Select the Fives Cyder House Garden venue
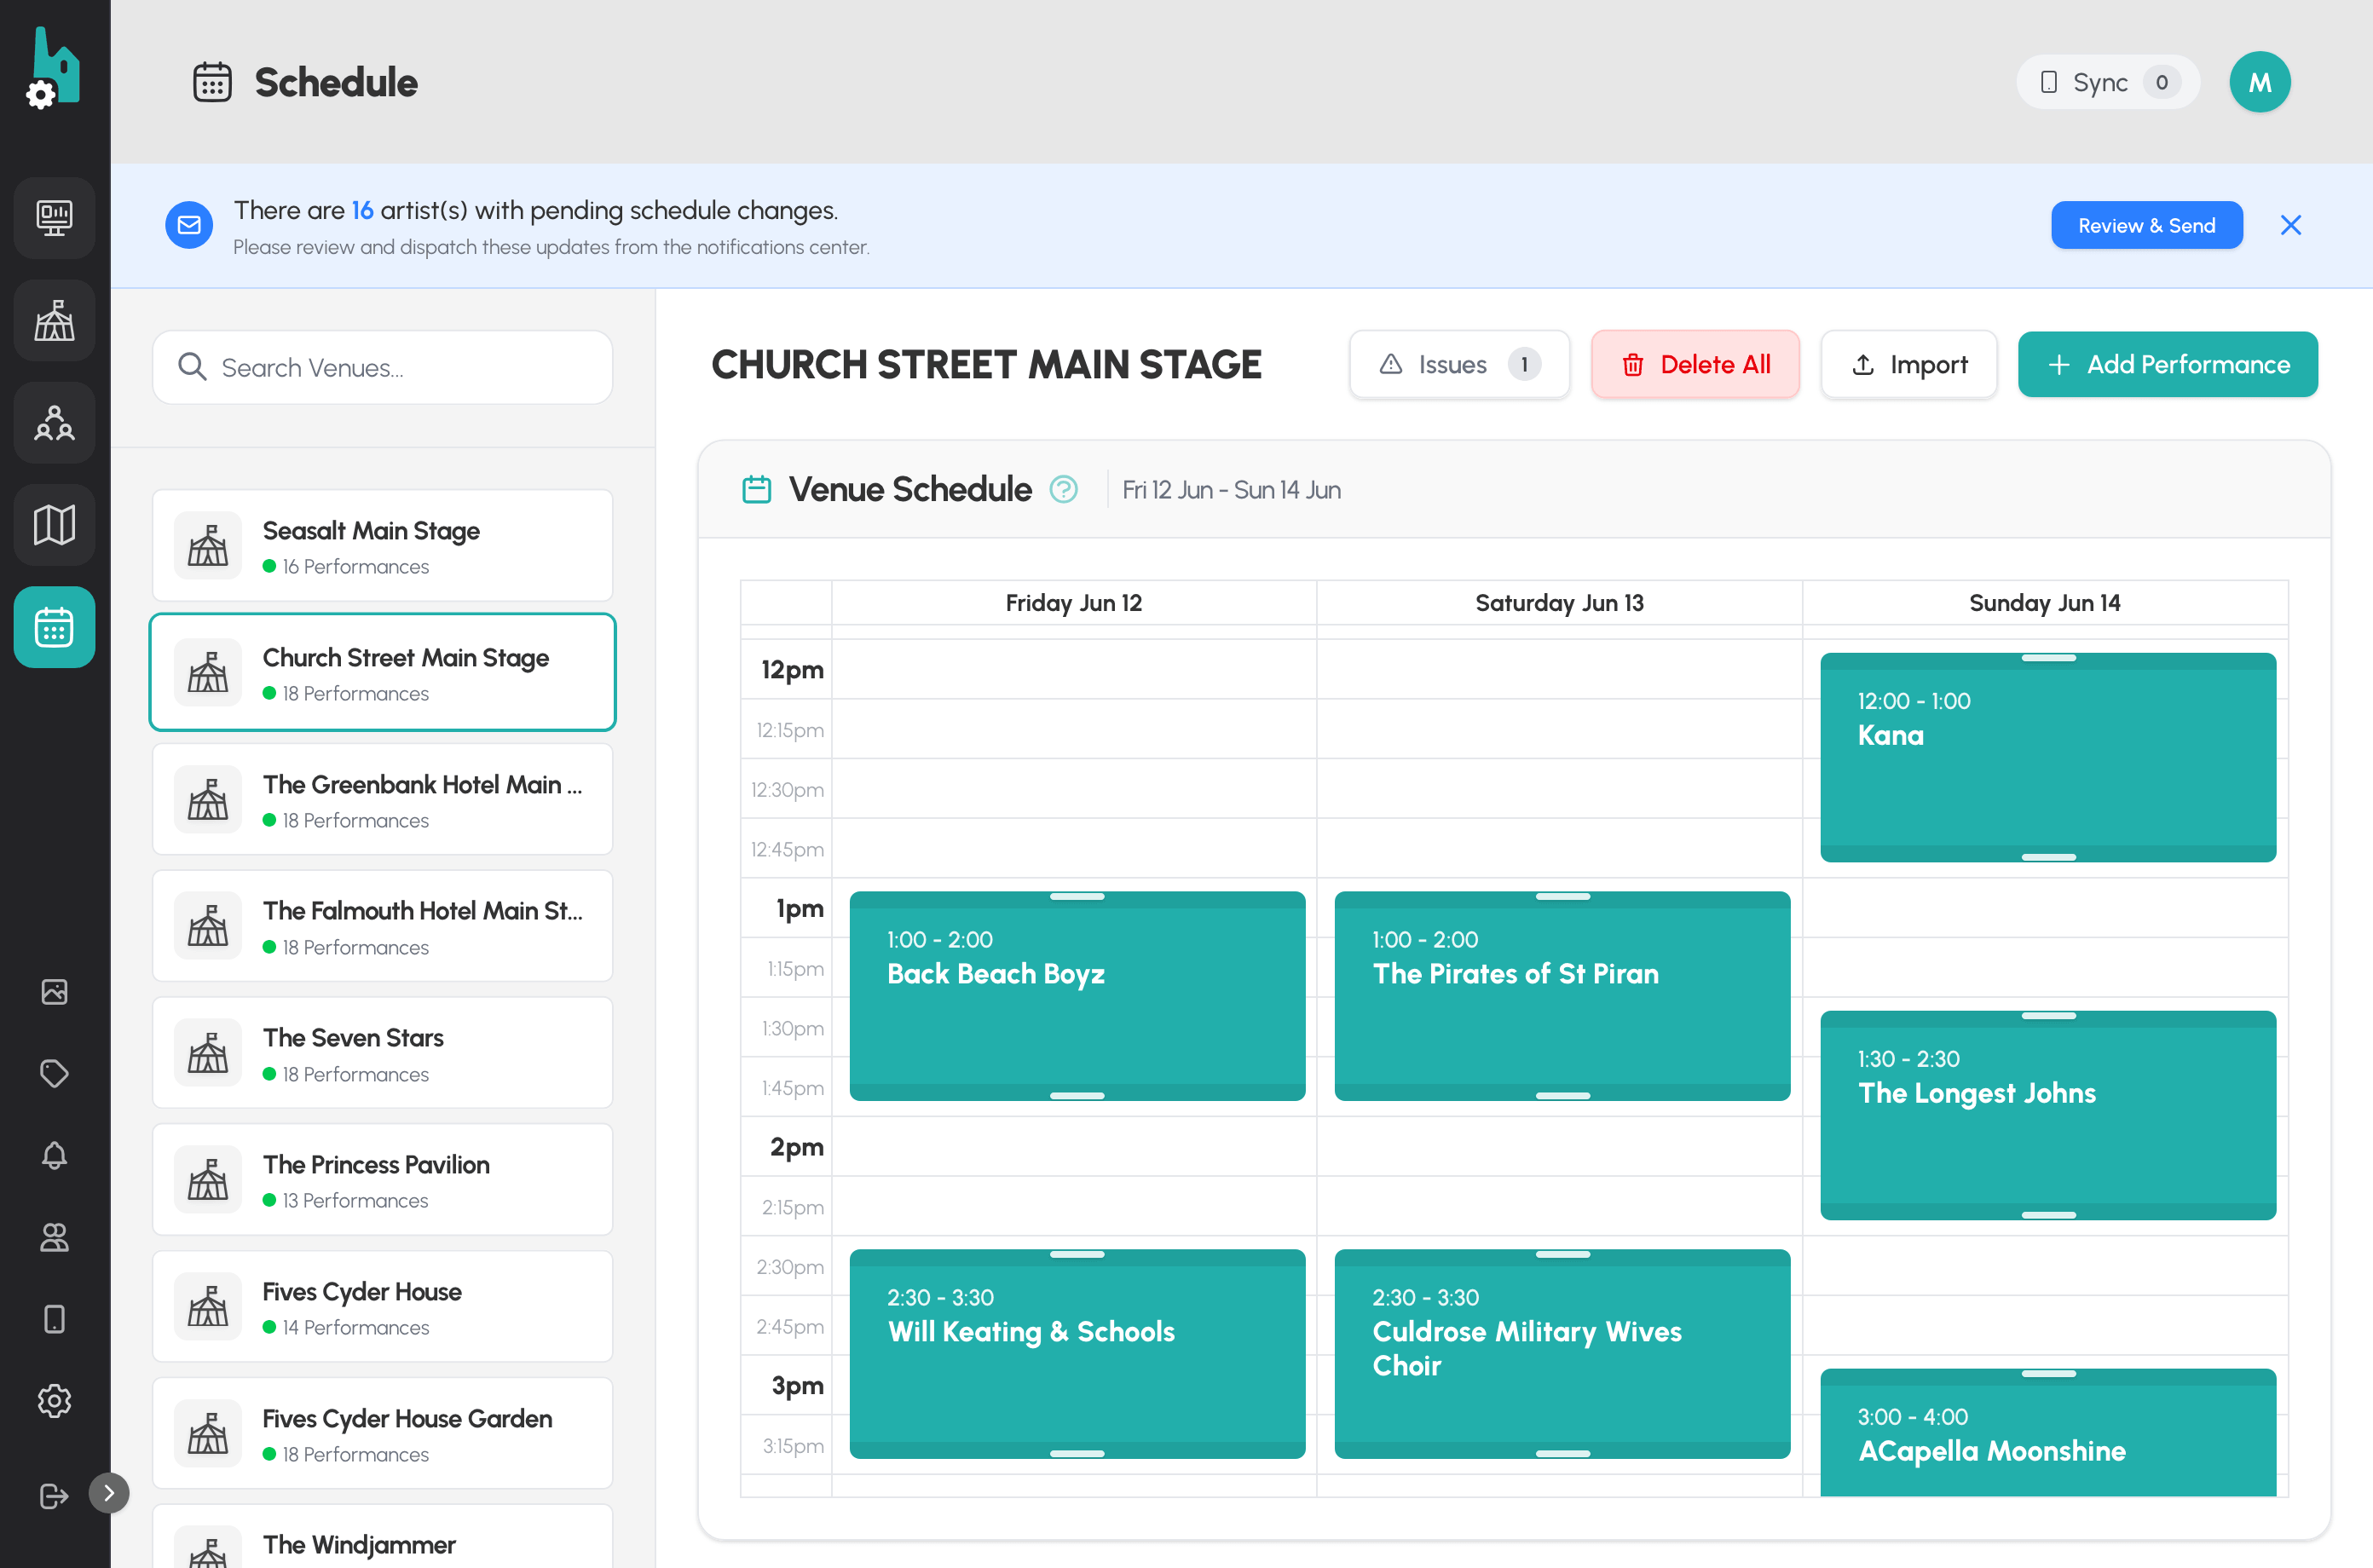This screenshot has width=2373, height=1568. coord(383,1434)
